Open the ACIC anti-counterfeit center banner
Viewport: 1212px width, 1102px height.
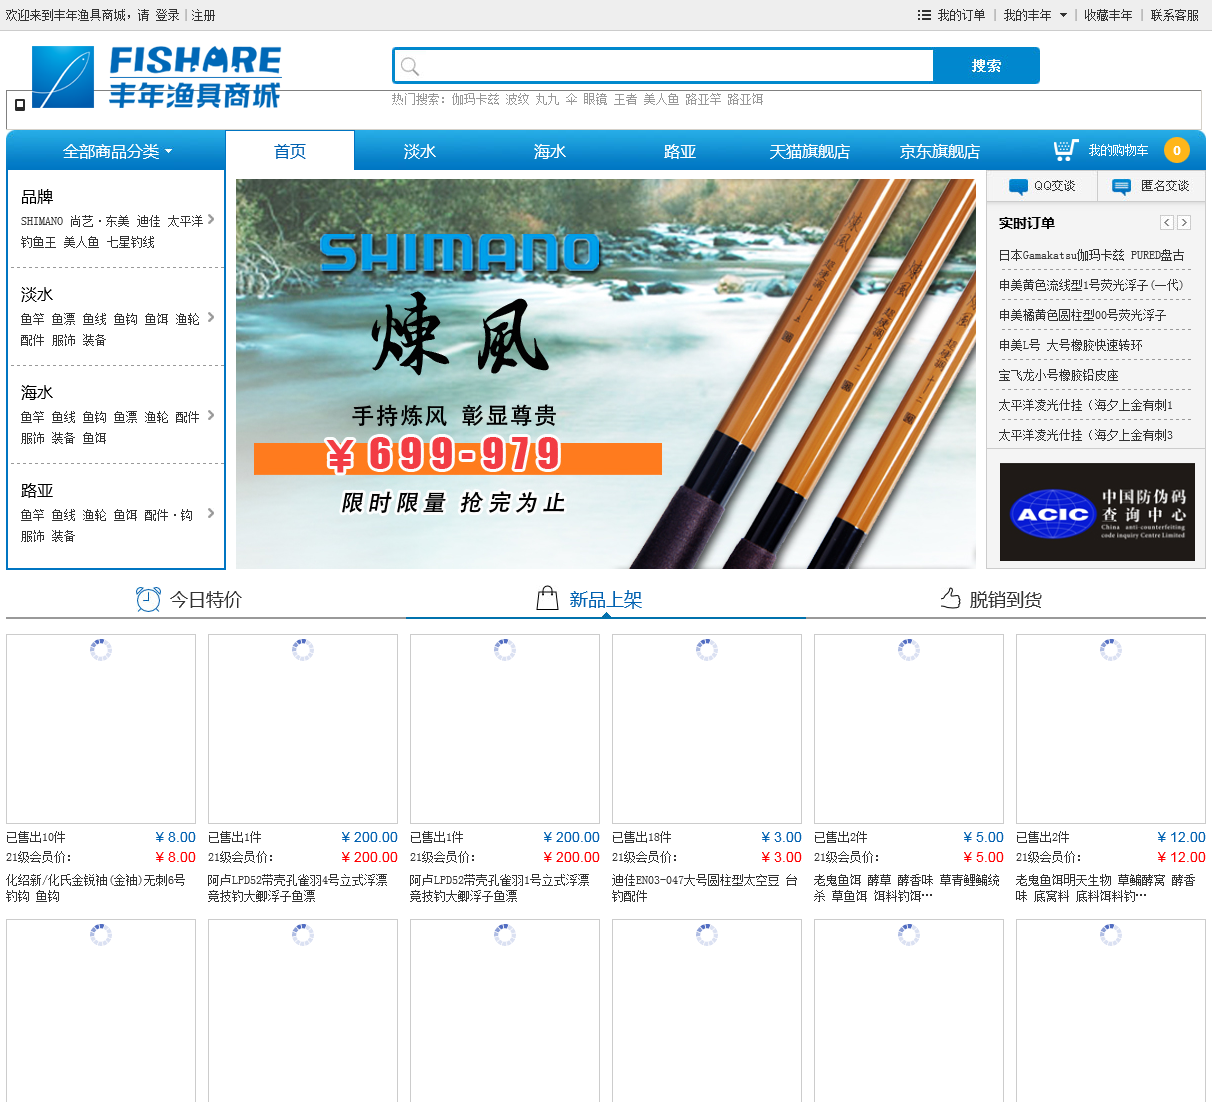pos(1097,512)
